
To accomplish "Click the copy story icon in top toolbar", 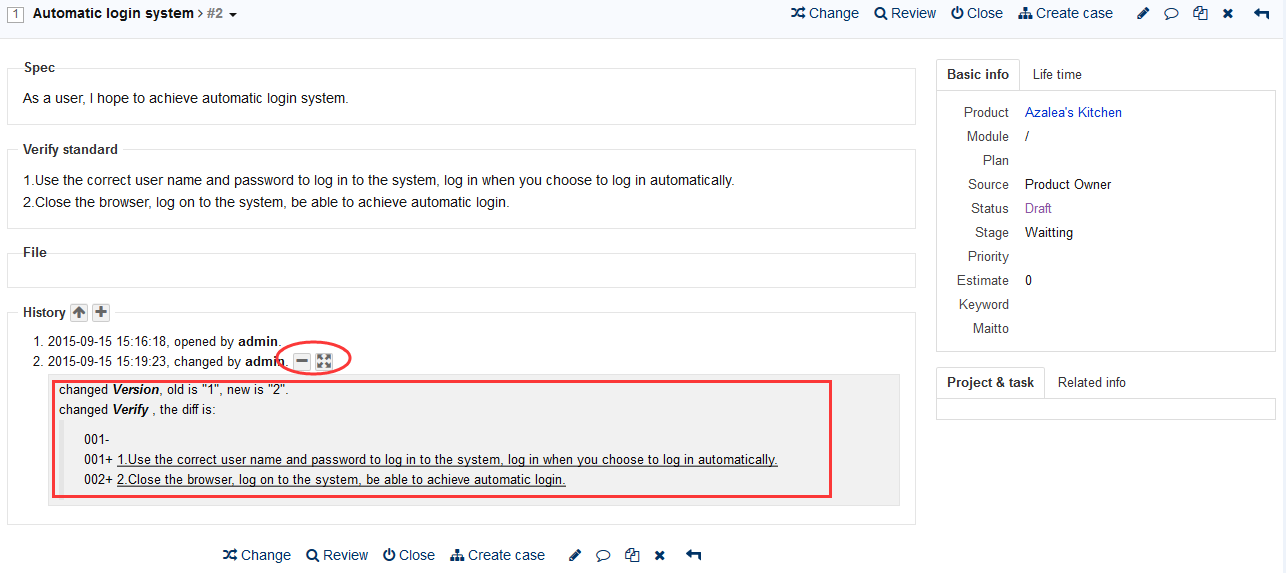I will tap(1200, 14).
